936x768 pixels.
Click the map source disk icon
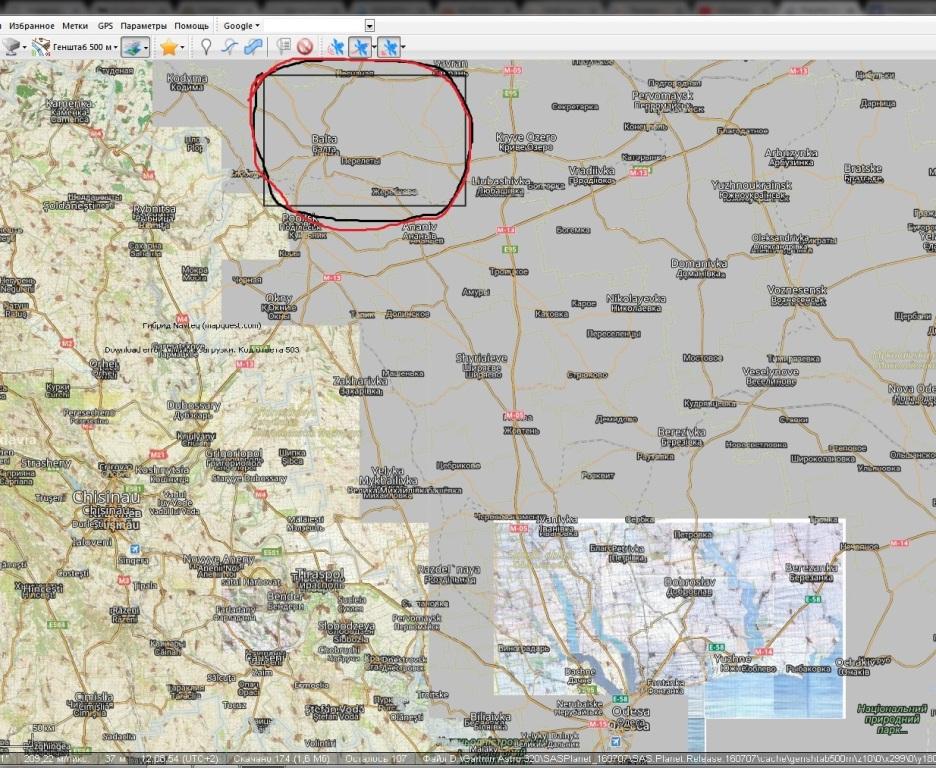(x=12, y=46)
